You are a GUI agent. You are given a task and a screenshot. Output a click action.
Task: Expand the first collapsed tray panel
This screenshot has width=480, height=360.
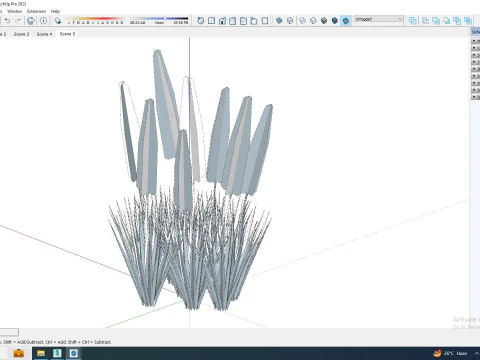pos(475,41)
